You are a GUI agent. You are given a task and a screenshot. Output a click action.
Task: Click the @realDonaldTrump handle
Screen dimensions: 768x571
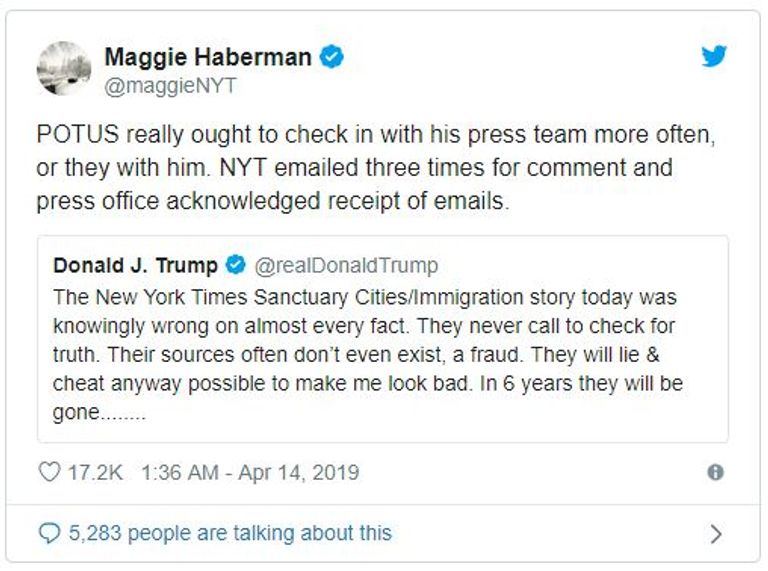point(346,265)
